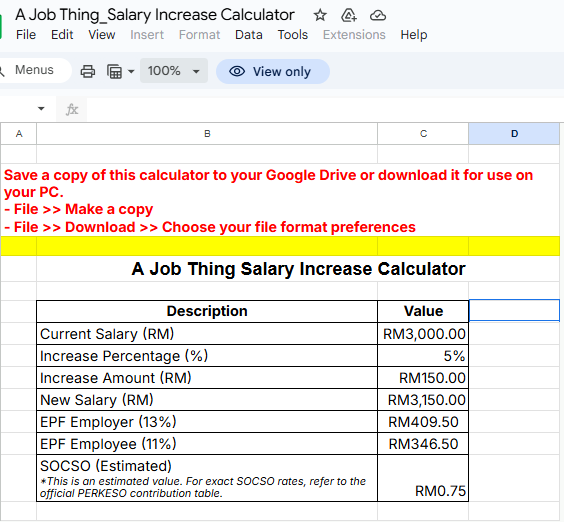Image resolution: width=564 pixels, height=522 pixels.
Task: Open the Help menu
Action: (x=414, y=35)
